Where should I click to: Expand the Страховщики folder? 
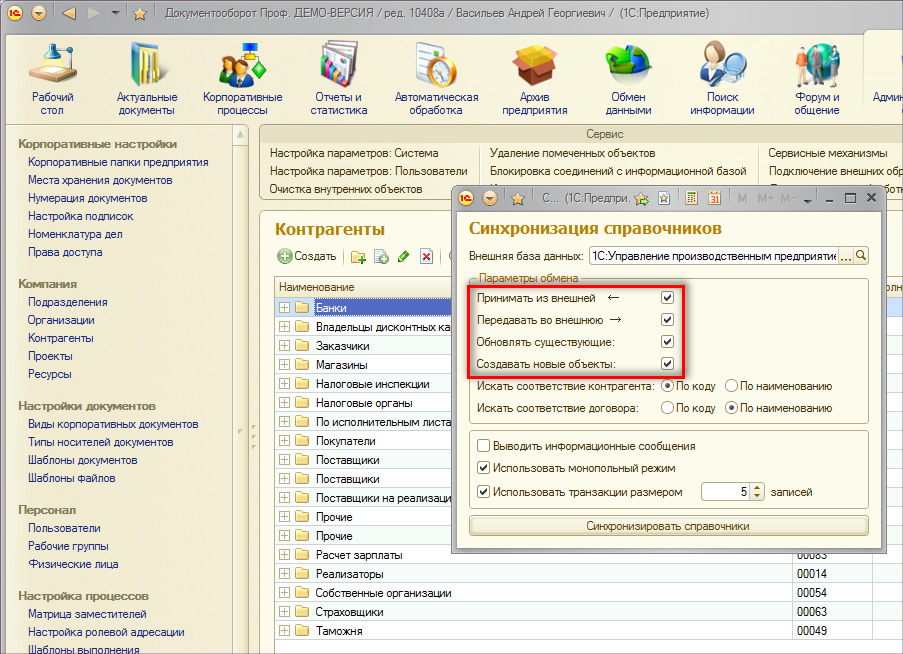(284, 611)
